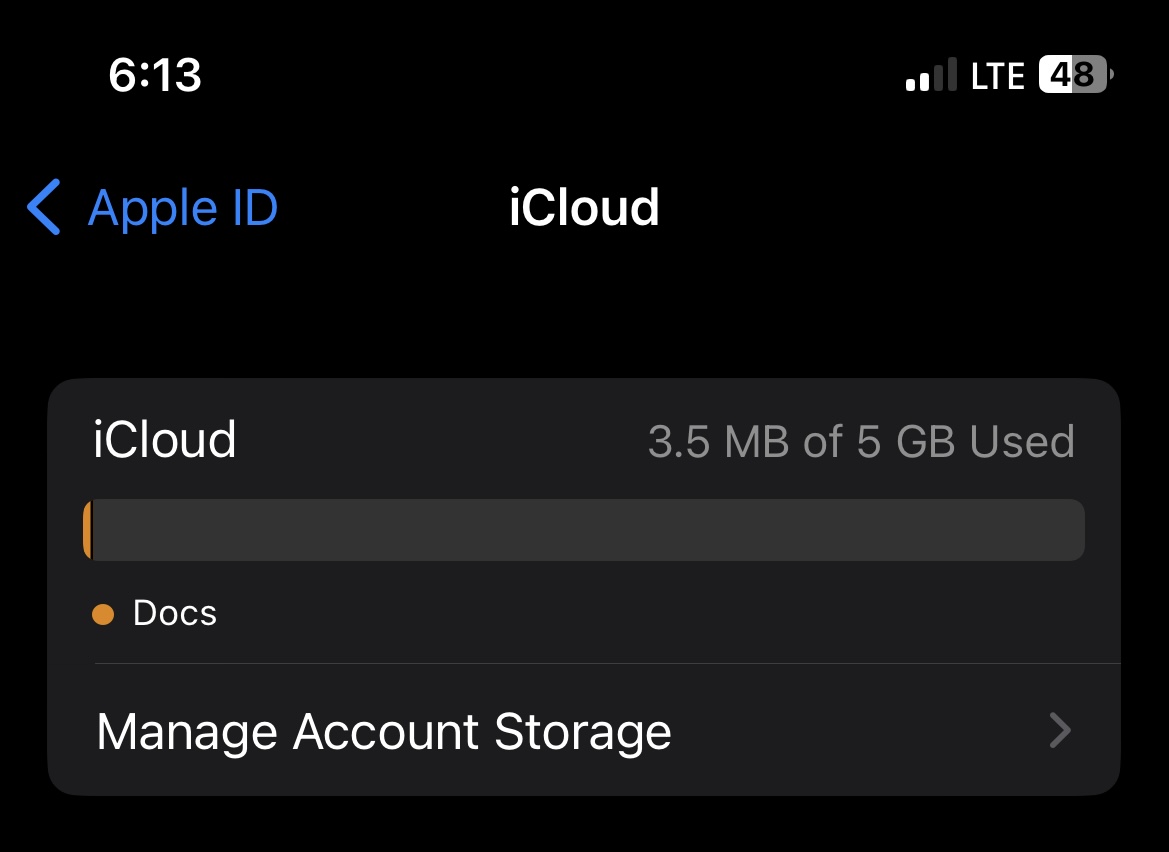Tap the iCloud page title
The height and width of the screenshot is (852, 1169).
coord(584,207)
